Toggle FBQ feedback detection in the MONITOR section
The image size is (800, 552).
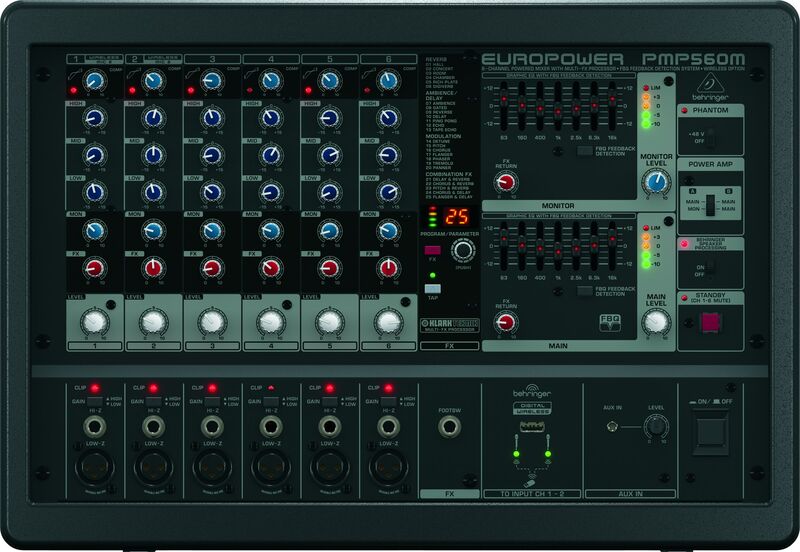pyautogui.click(x=585, y=151)
